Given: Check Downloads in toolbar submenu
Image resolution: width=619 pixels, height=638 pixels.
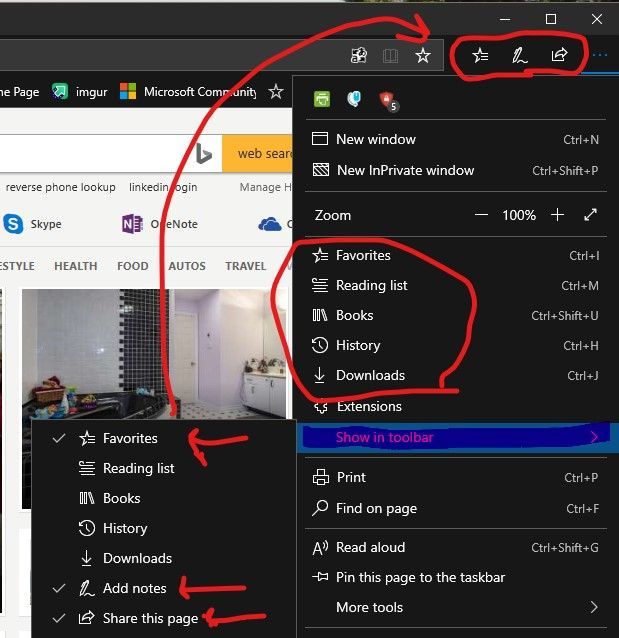Looking at the screenshot, I should (x=164, y=558).
